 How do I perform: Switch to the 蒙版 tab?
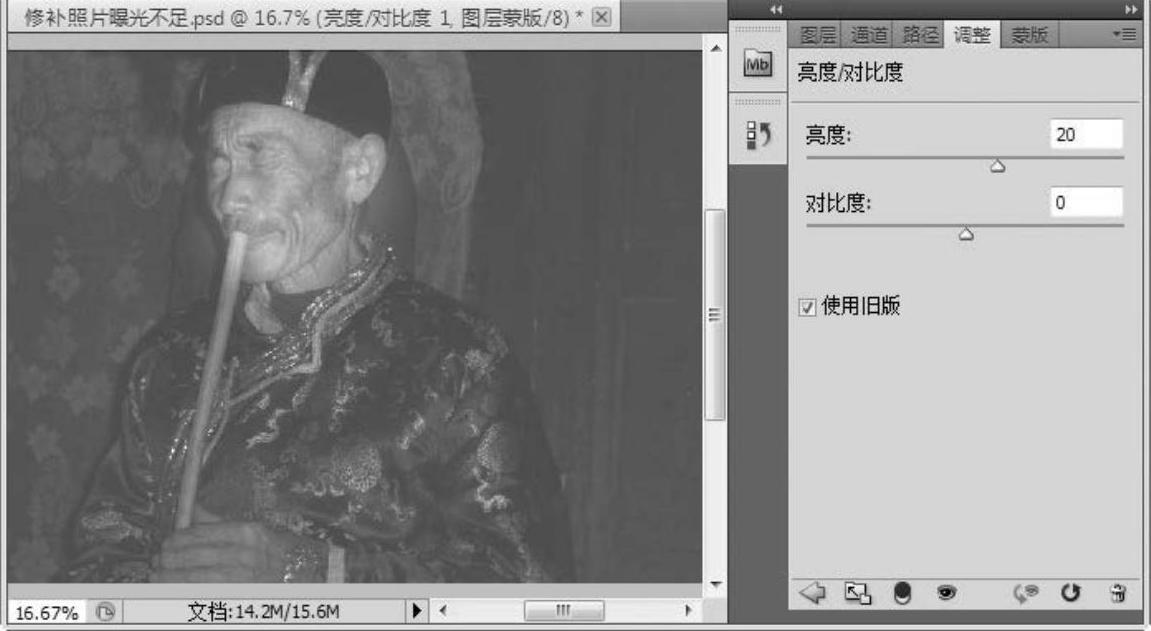1023,35
